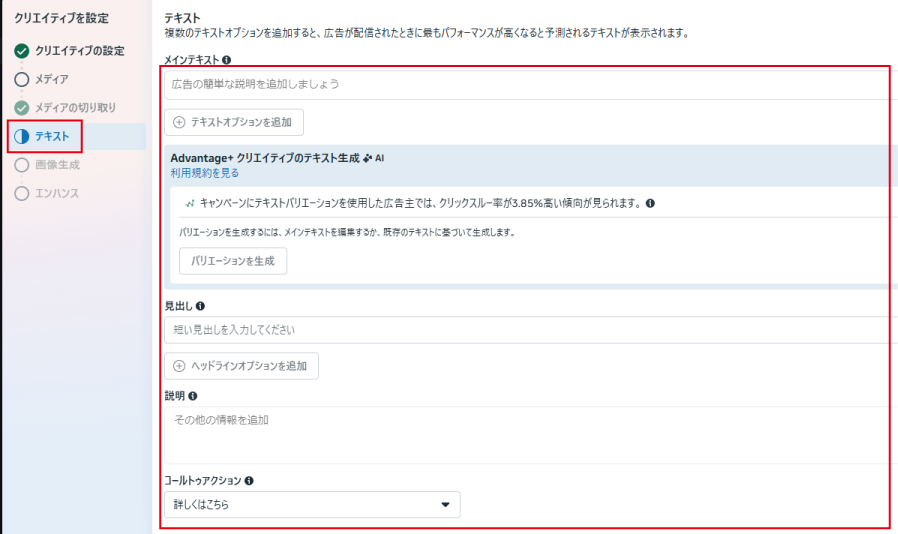
Task: Click info icon after the 3.85% click-through text
Action: tap(650, 203)
